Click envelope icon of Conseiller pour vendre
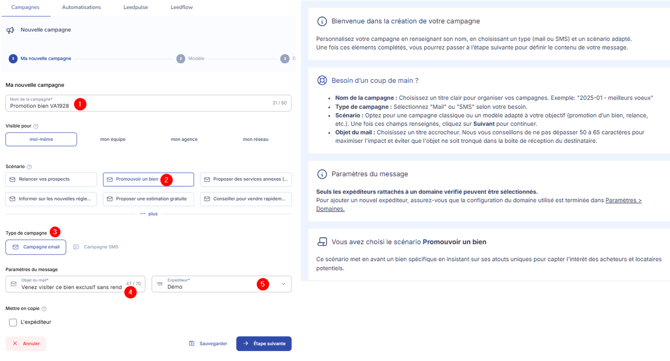The width and height of the screenshot is (670, 361). coord(207,199)
